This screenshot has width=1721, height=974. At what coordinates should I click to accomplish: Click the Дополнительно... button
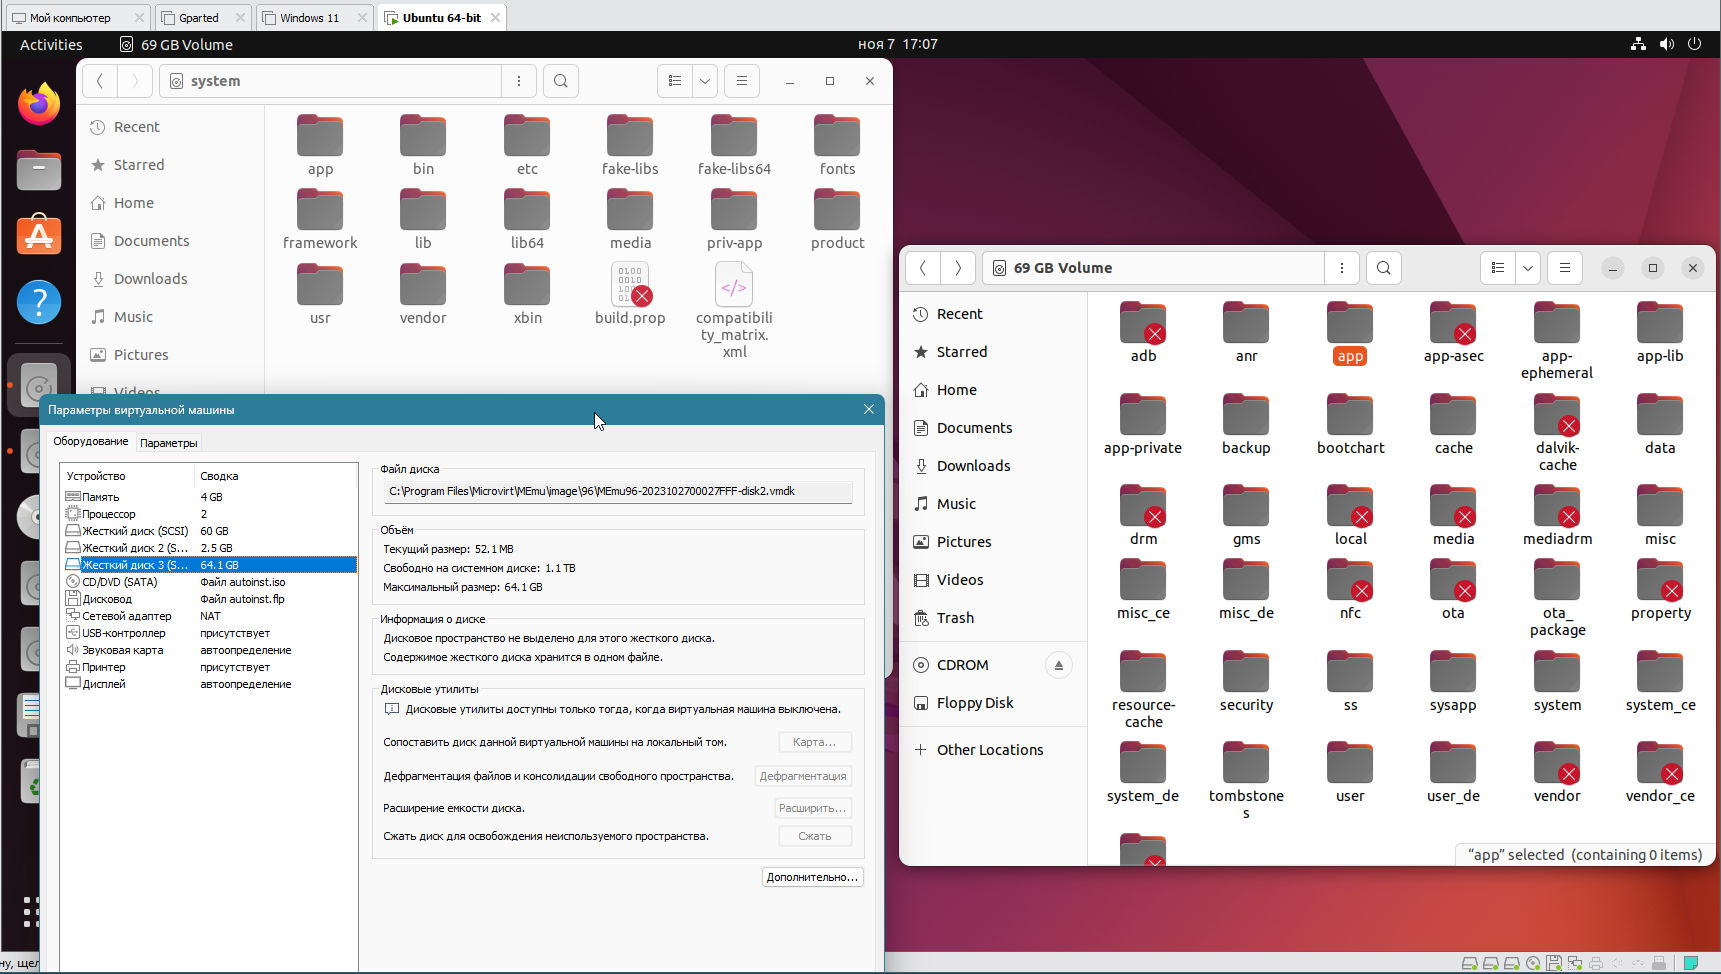click(x=812, y=877)
